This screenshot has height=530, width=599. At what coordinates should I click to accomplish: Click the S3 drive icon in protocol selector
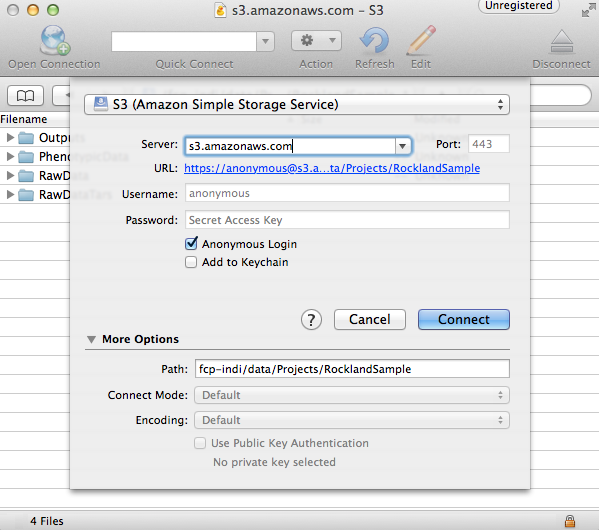click(x=101, y=104)
